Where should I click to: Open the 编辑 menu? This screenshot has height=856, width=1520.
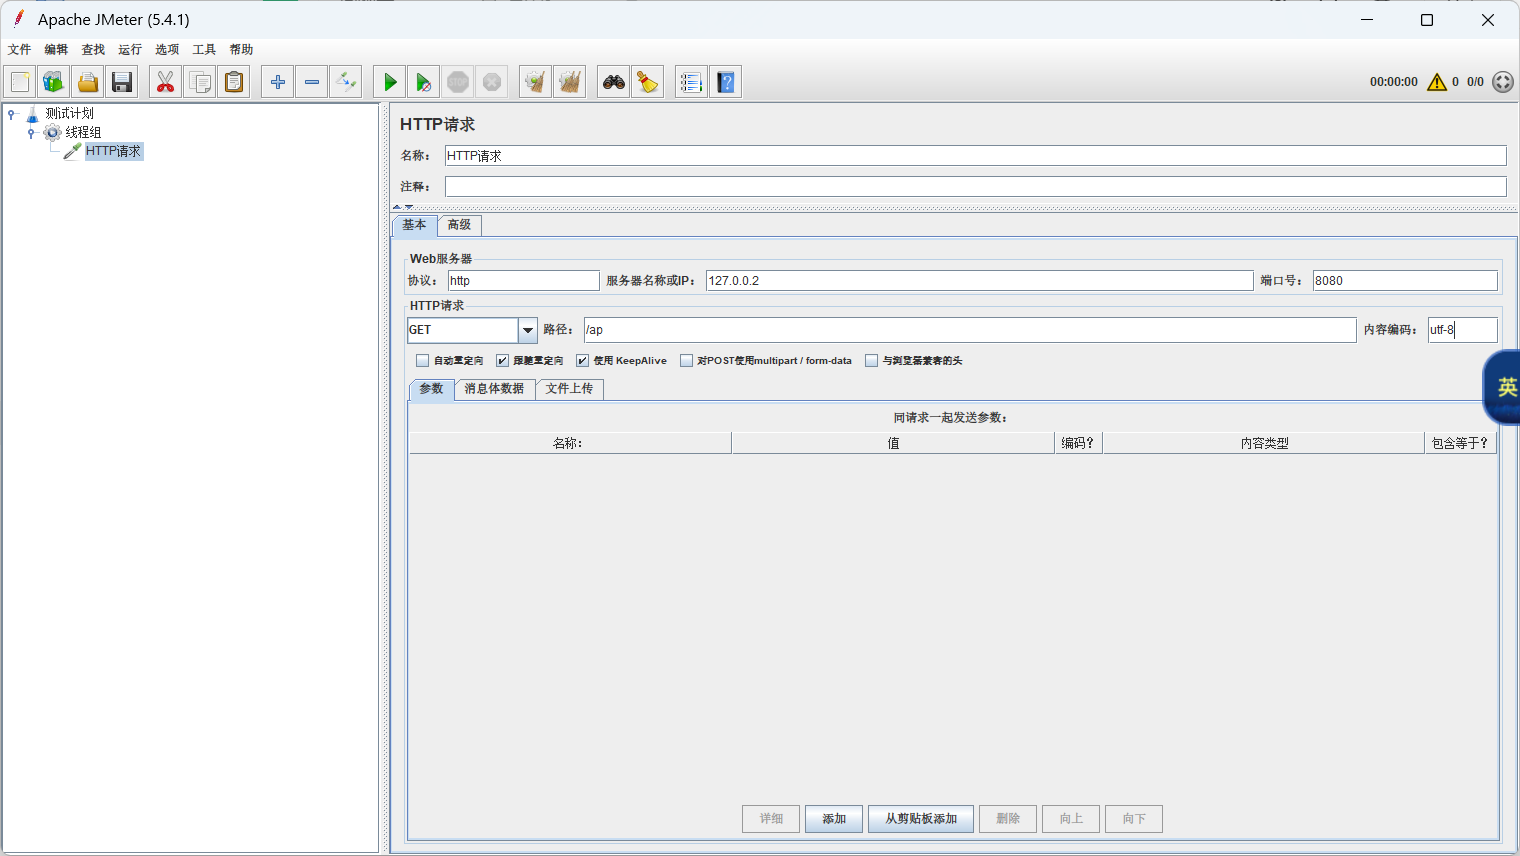[56, 49]
